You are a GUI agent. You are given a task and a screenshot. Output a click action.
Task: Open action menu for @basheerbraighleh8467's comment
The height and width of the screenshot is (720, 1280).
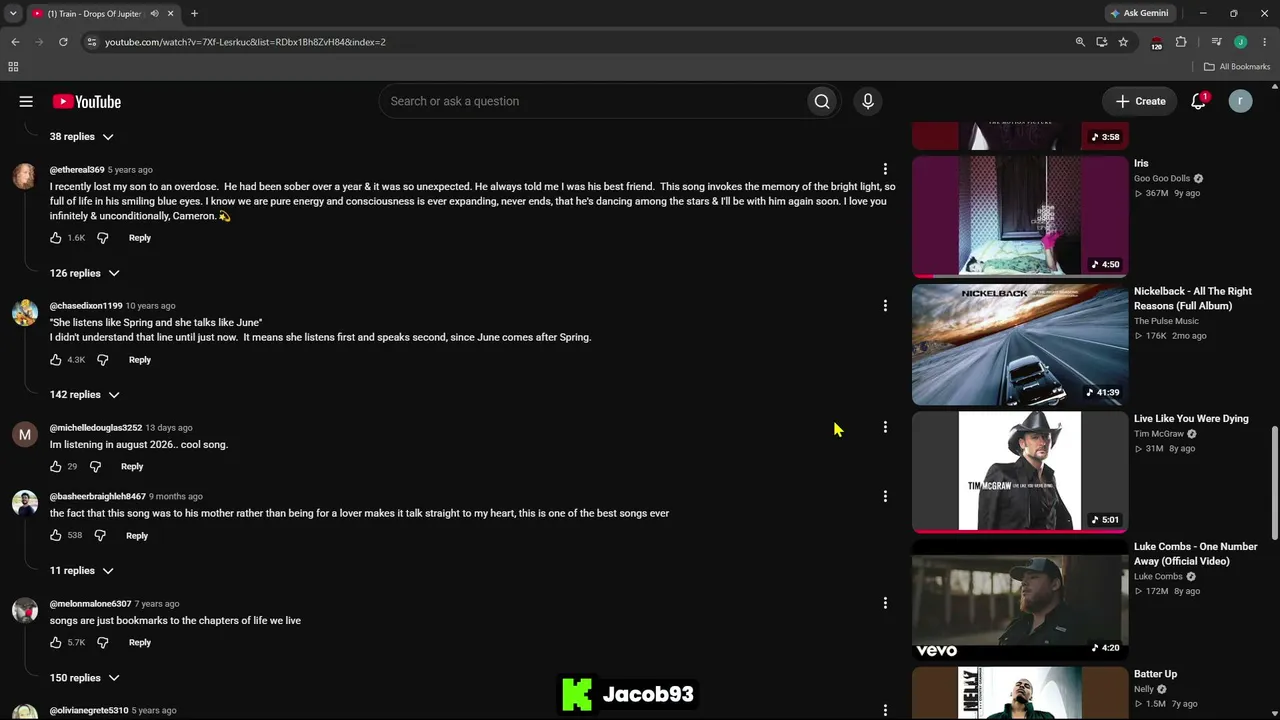pos(885,496)
